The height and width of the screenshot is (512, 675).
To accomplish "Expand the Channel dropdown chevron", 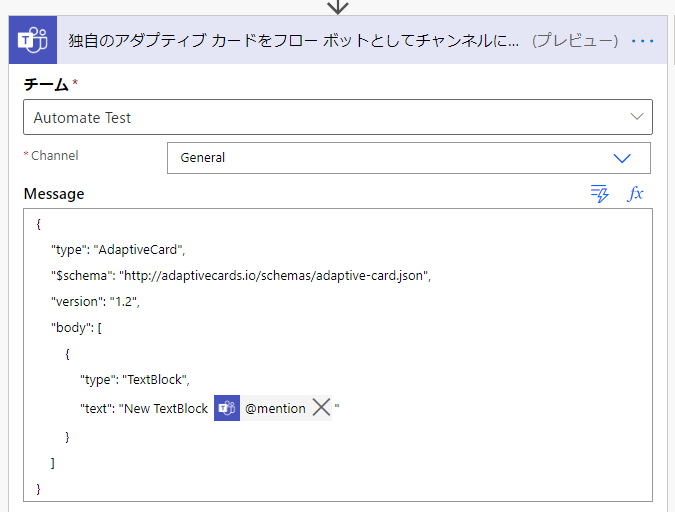I will coord(622,158).
